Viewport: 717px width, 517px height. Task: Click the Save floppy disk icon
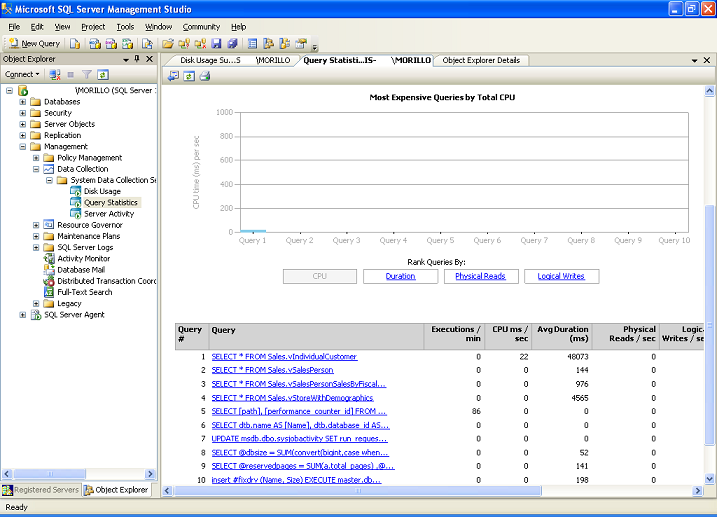coord(216,43)
